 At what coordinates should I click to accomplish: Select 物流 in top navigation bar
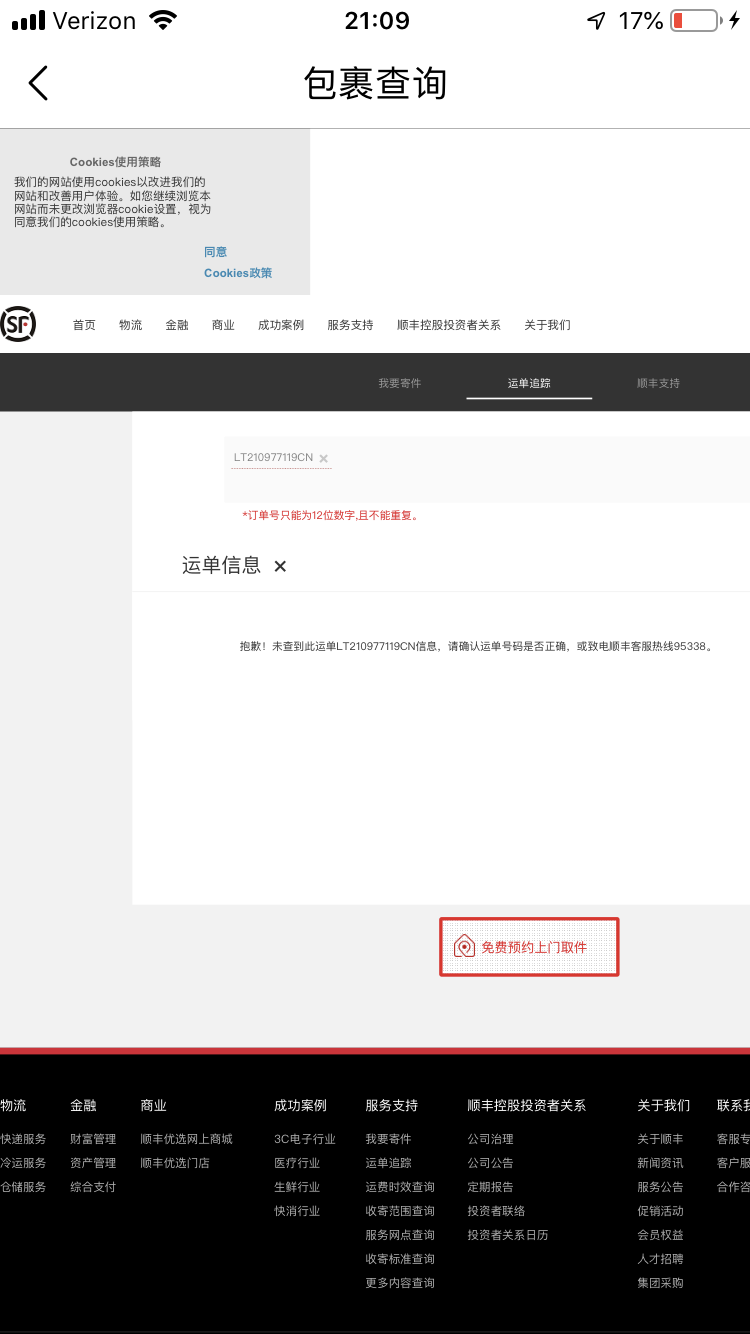click(130, 325)
